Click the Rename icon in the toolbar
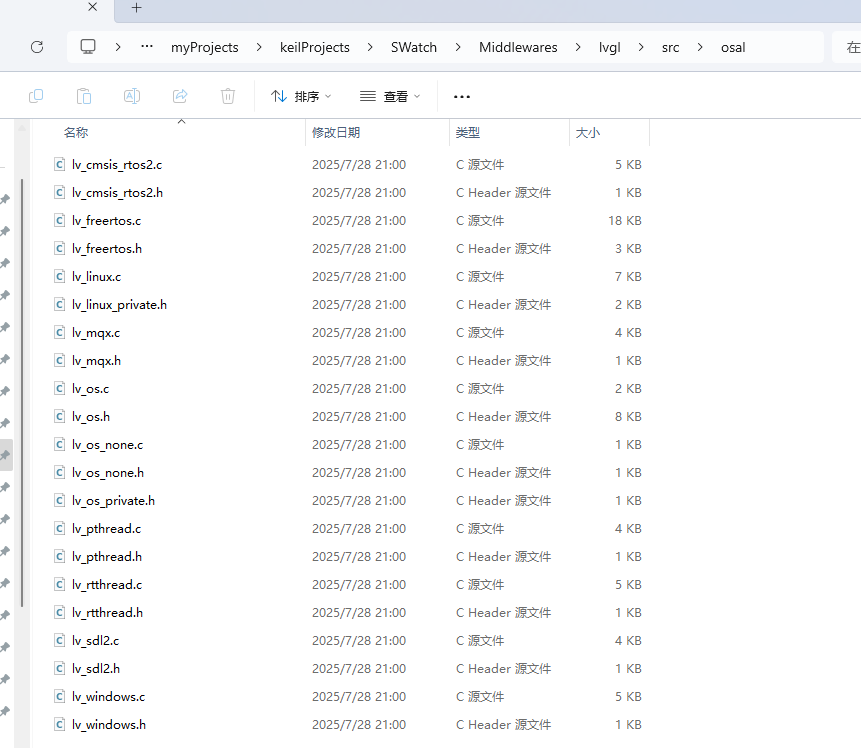The height and width of the screenshot is (748, 861). (132, 96)
